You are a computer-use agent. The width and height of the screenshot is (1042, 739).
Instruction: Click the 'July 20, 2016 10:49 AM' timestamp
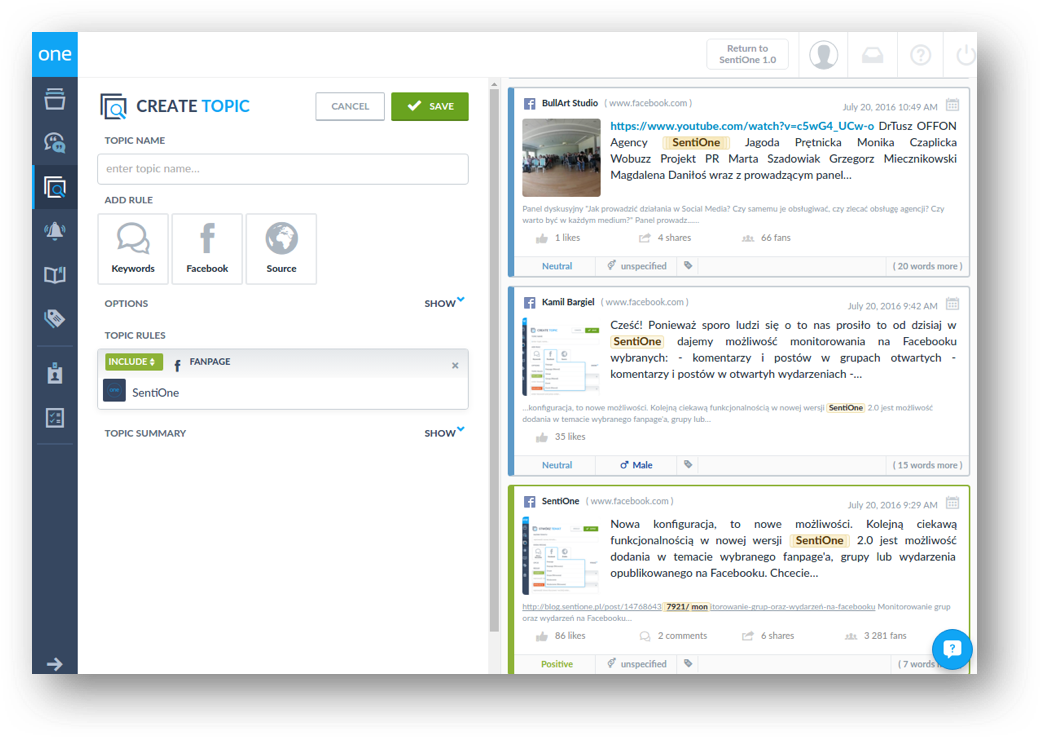pos(890,107)
